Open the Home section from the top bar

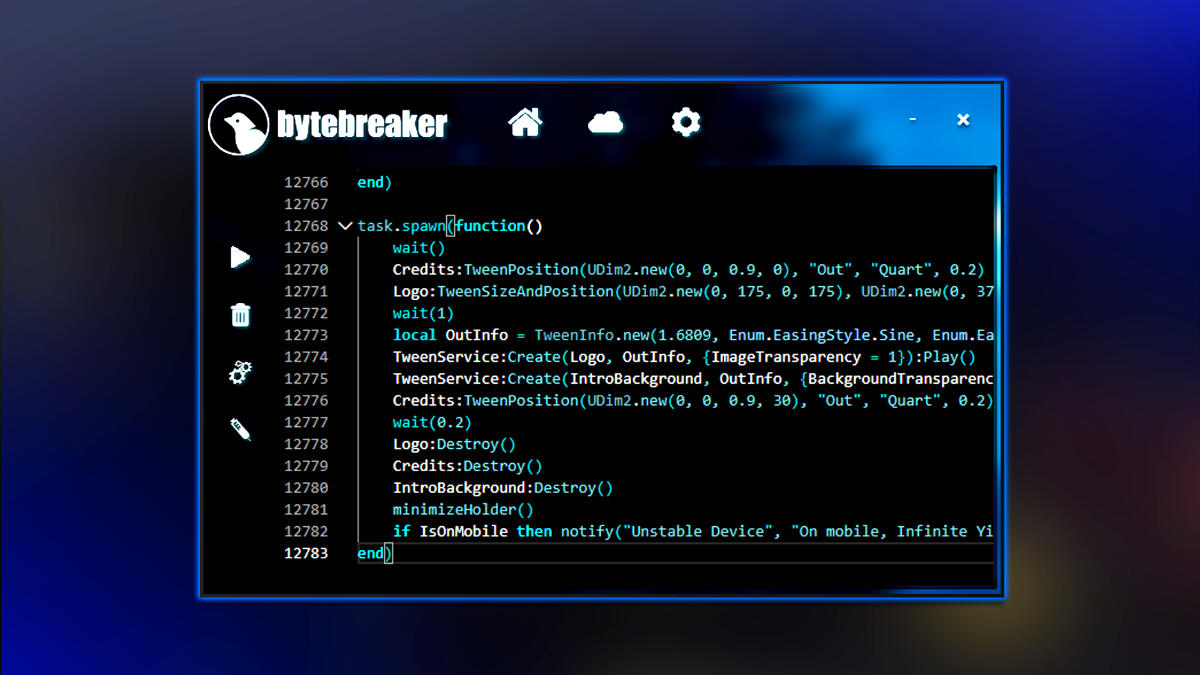(524, 120)
